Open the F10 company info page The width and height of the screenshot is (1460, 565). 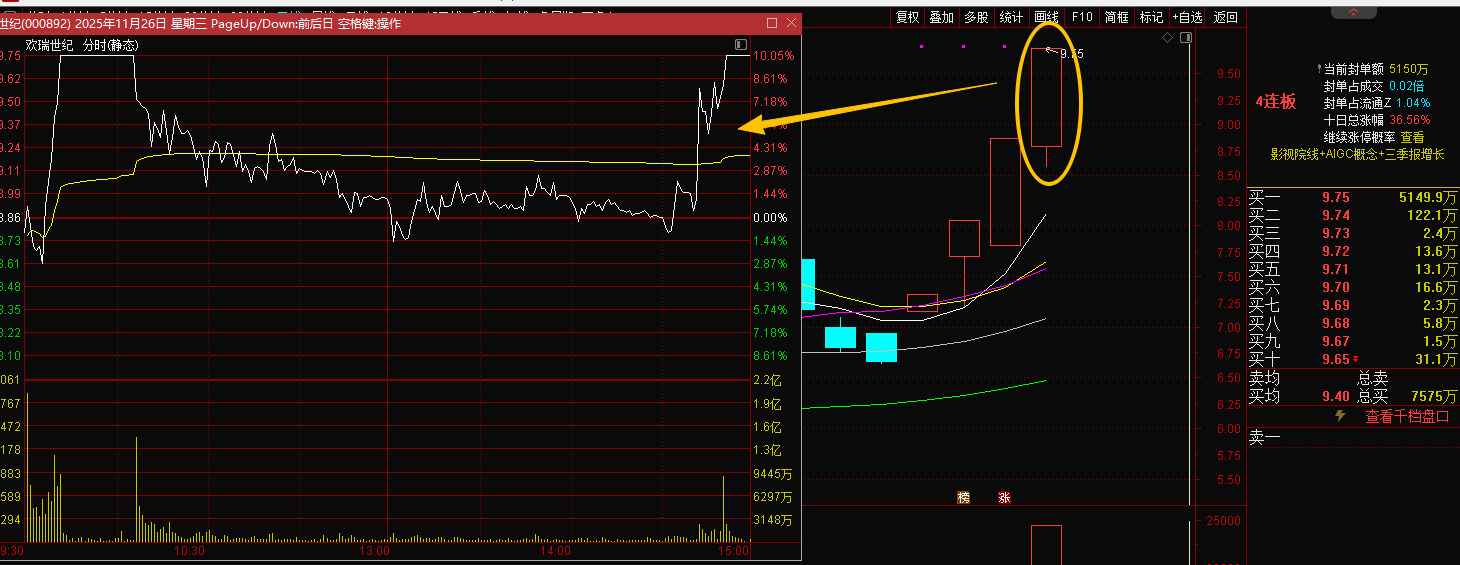(x=1081, y=17)
